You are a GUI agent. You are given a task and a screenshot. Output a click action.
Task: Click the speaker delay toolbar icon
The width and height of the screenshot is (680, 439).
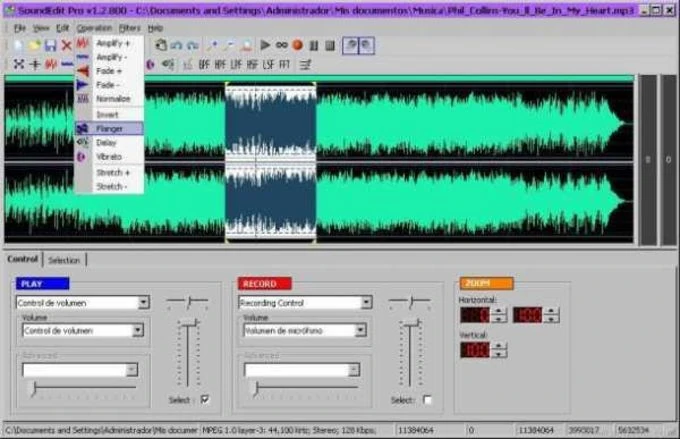pos(168,65)
